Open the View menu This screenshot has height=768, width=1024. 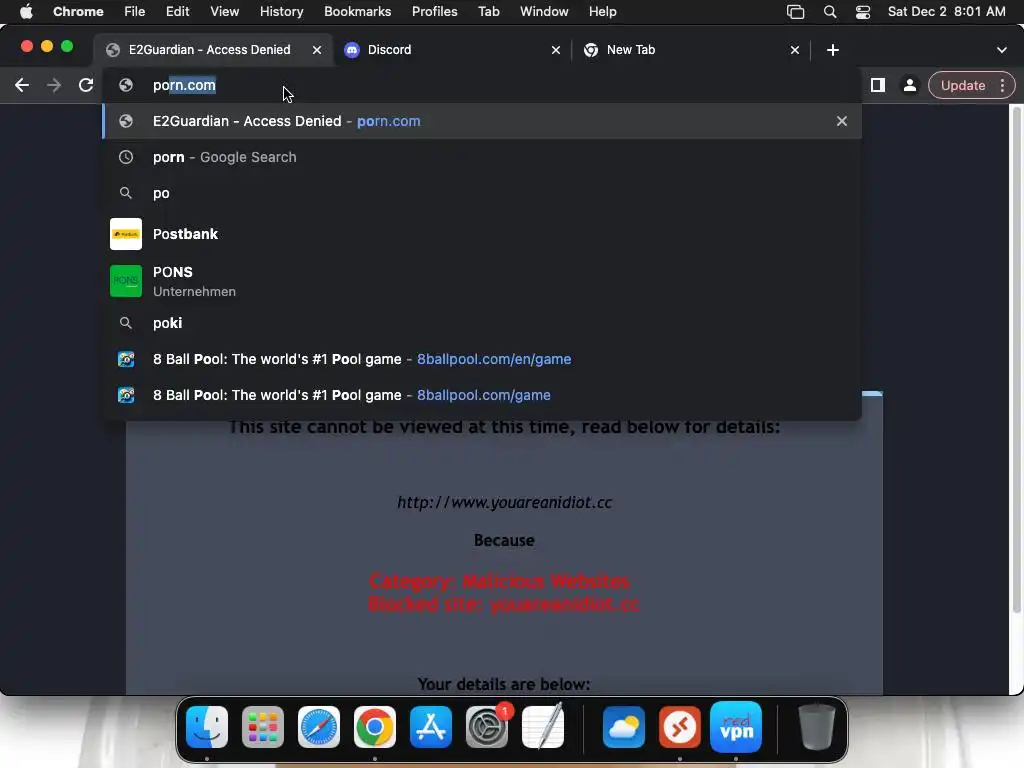pyautogui.click(x=224, y=12)
